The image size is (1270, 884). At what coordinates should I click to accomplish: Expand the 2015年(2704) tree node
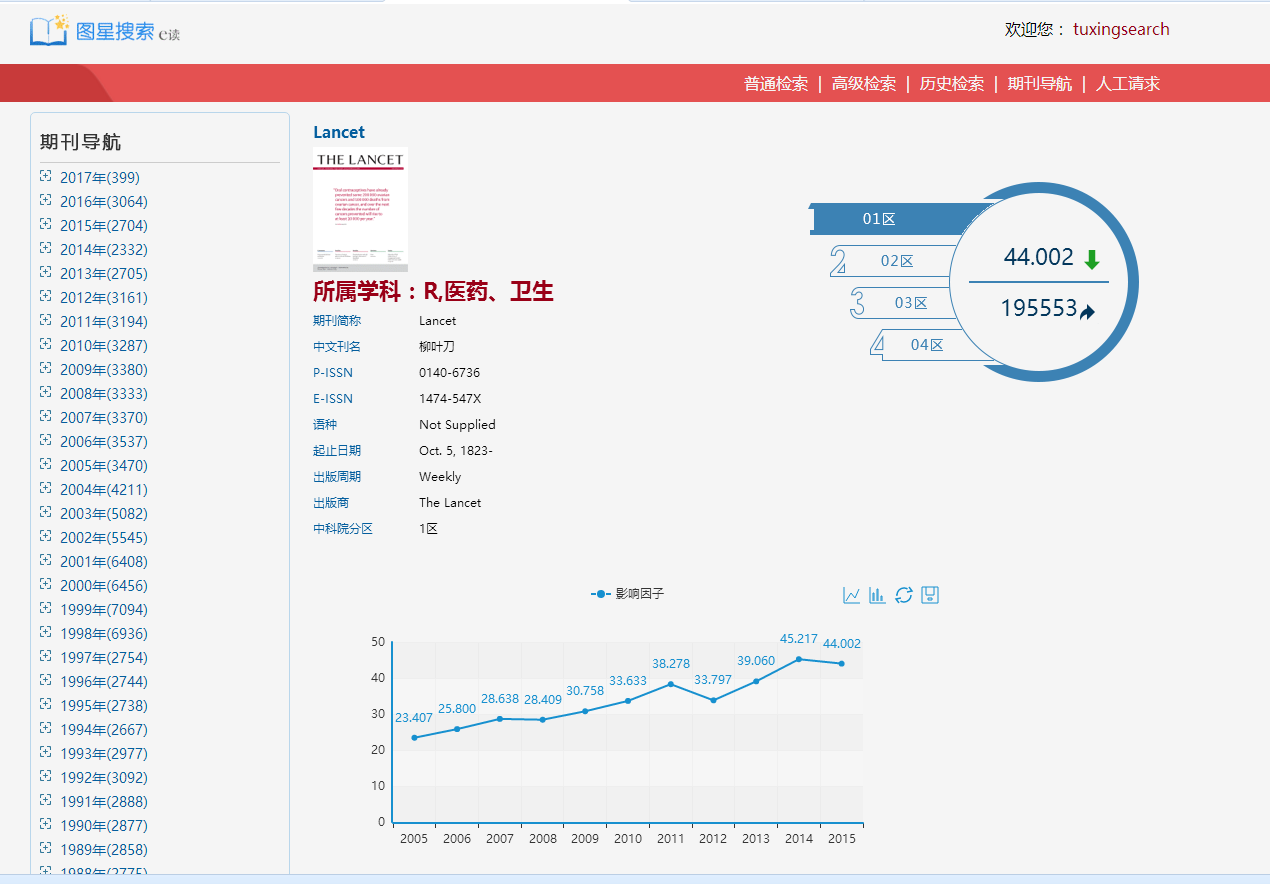[45, 224]
